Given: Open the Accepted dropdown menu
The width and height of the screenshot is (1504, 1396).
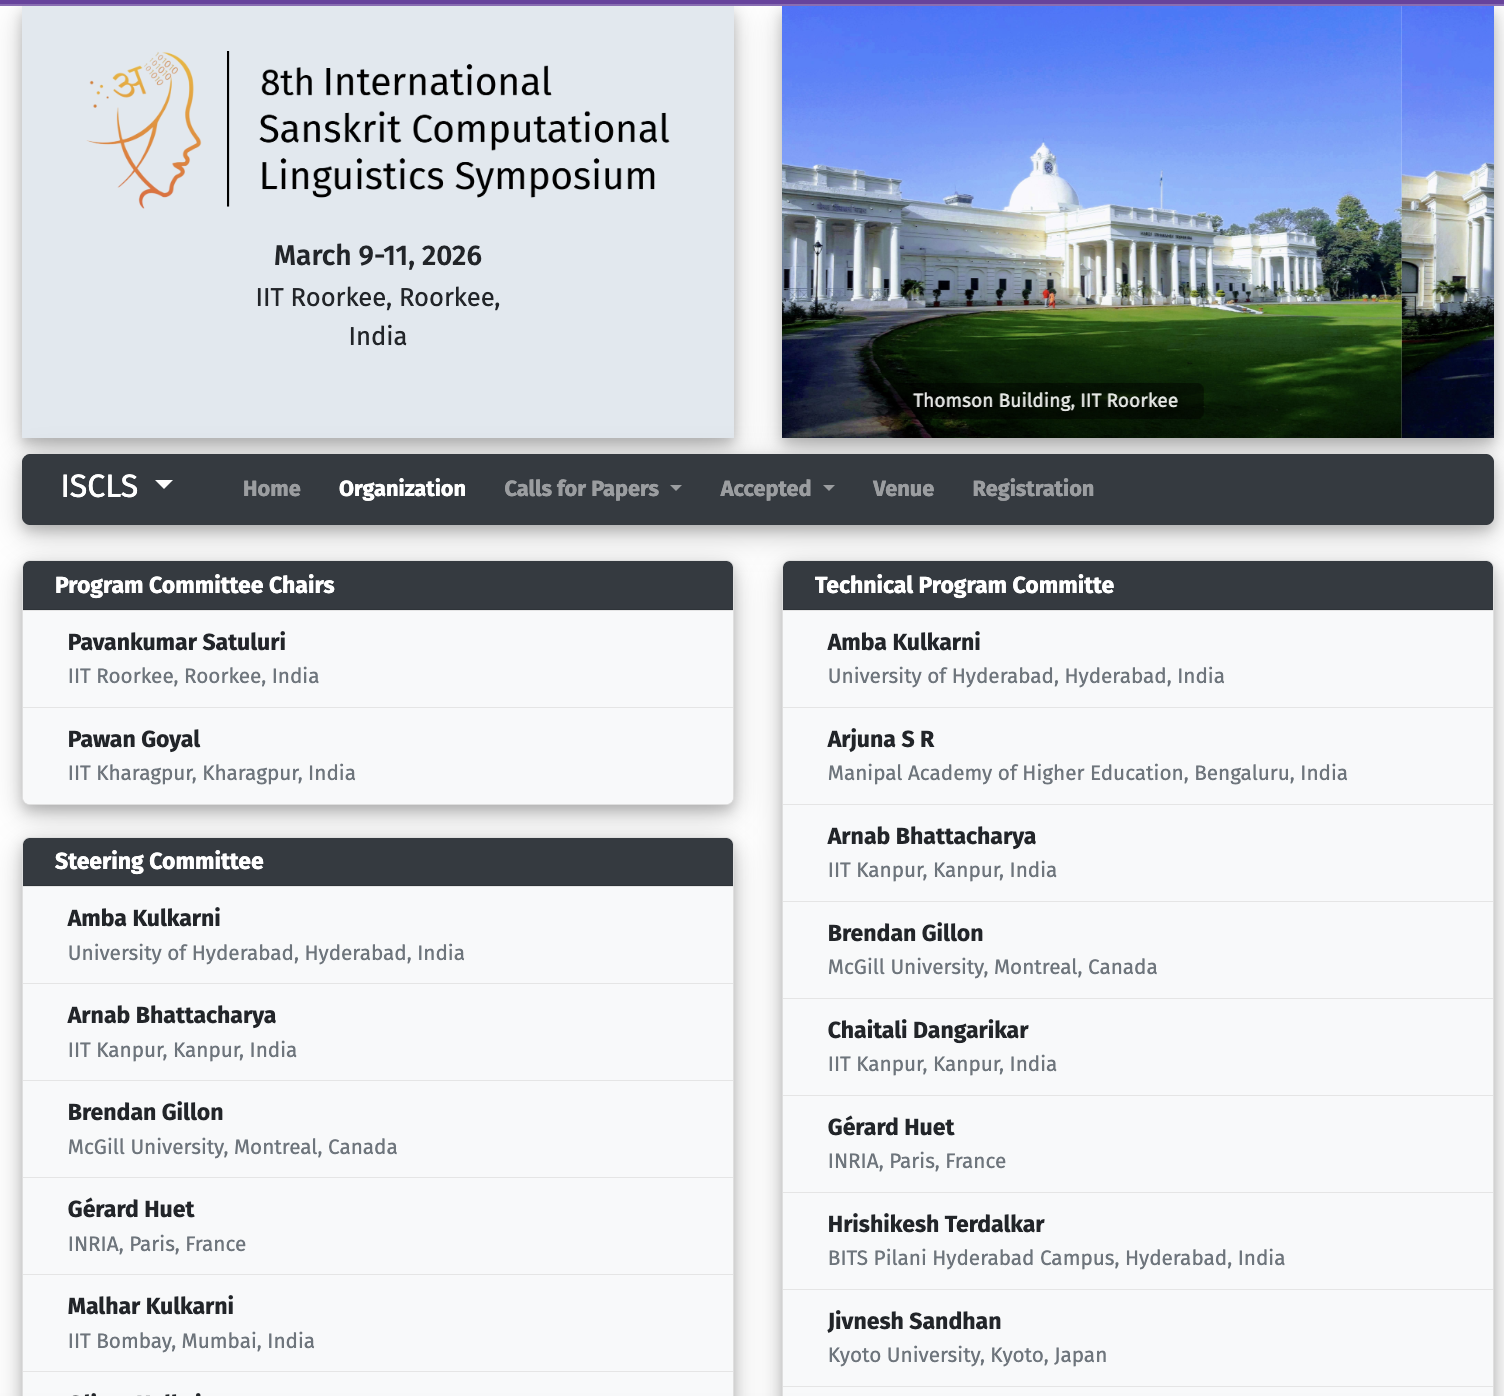Looking at the screenshot, I should tap(776, 489).
